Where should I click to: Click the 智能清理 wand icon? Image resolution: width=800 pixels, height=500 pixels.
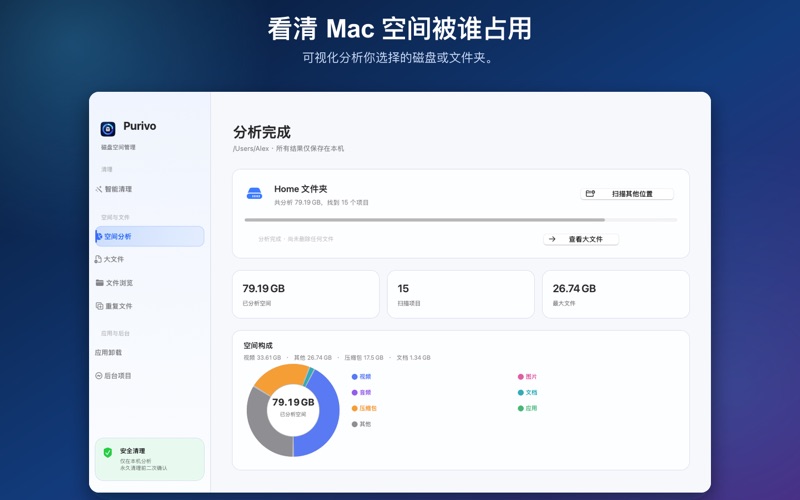coord(99,189)
